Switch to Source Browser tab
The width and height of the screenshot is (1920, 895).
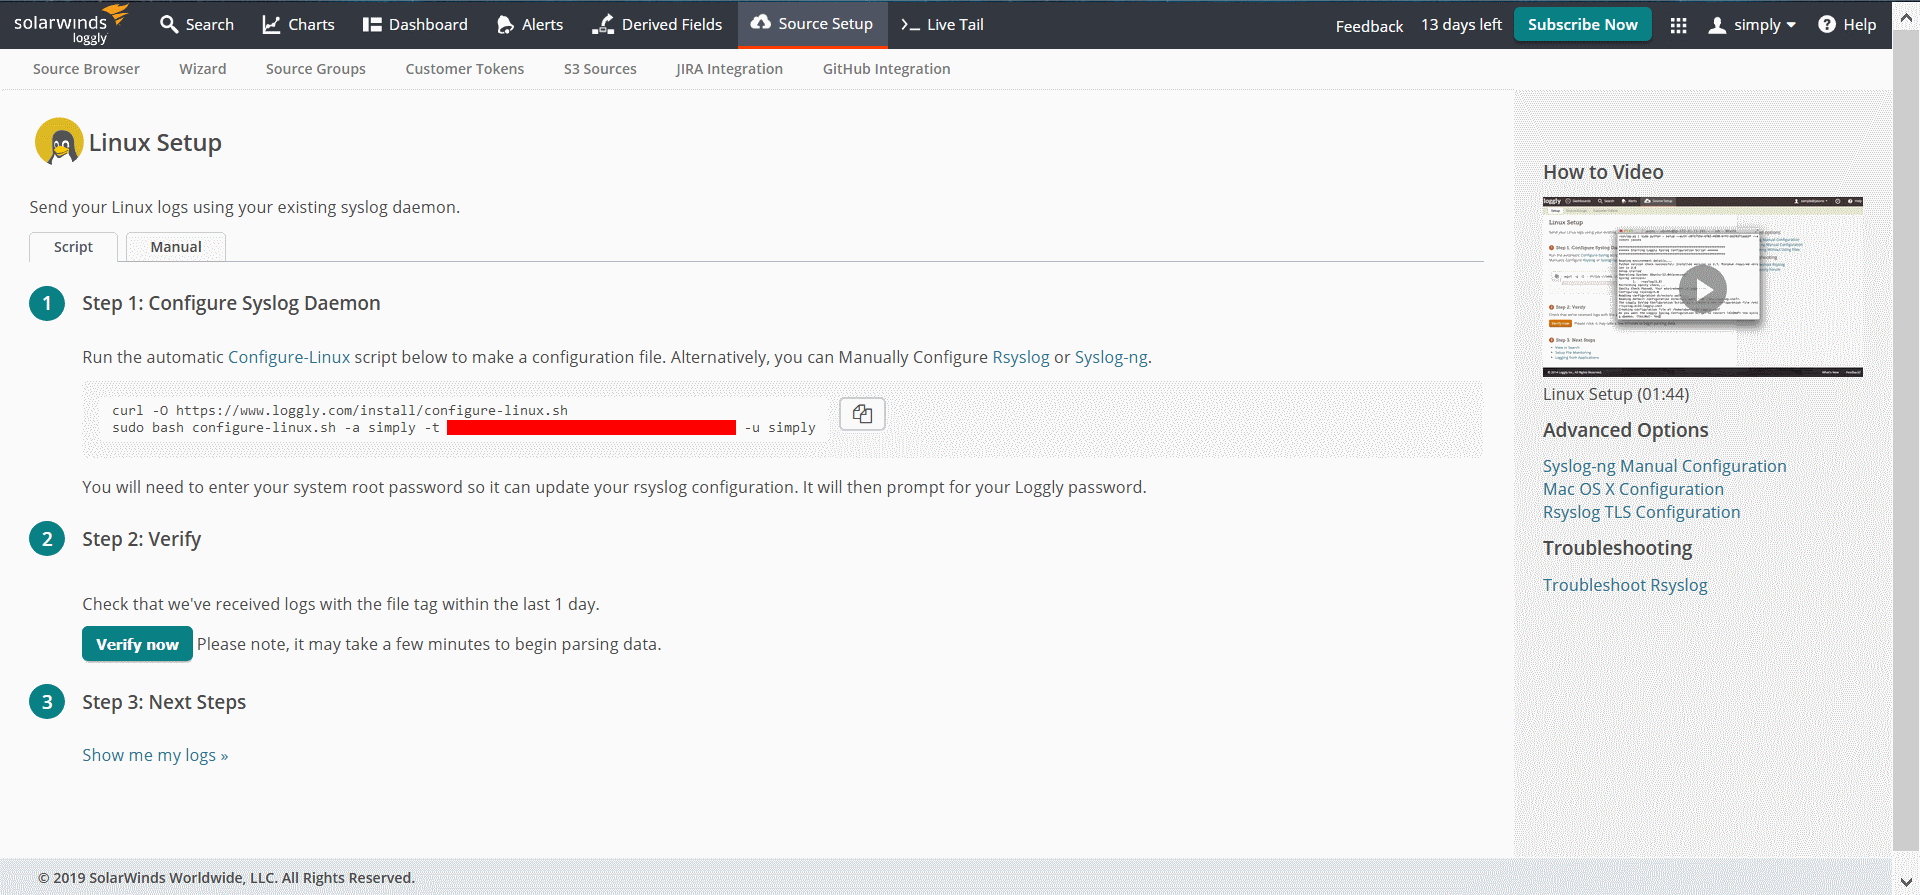[86, 69]
